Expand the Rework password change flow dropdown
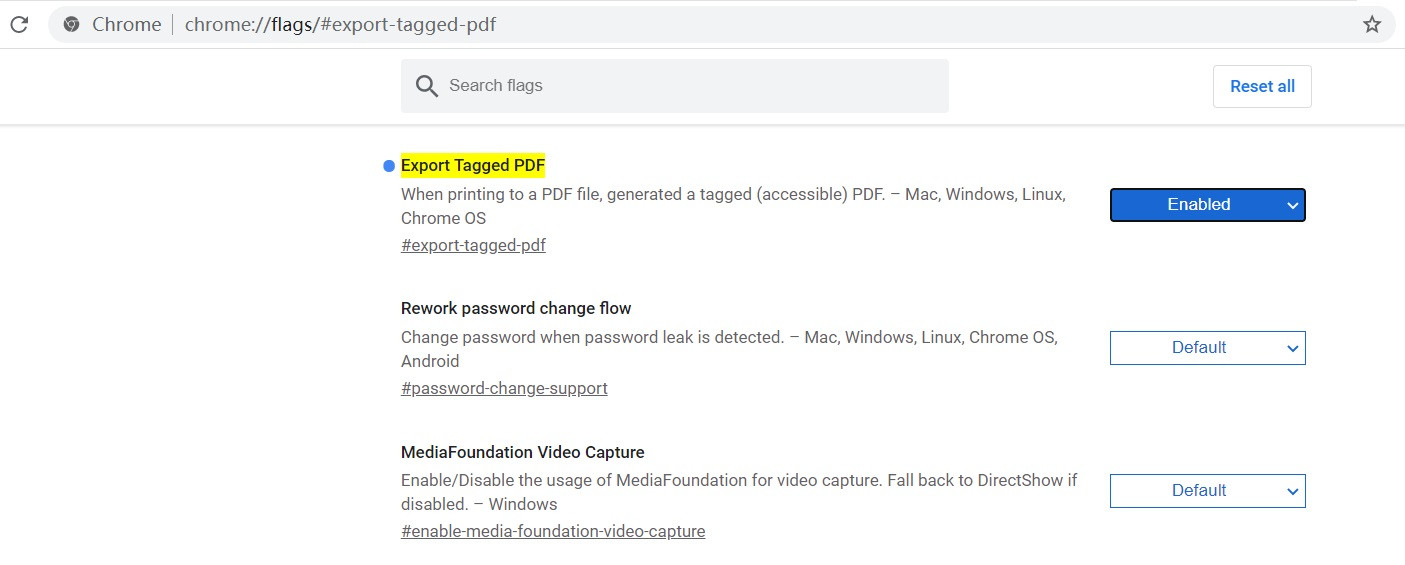The width and height of the screenshot is (1405, 565). 1207,348
